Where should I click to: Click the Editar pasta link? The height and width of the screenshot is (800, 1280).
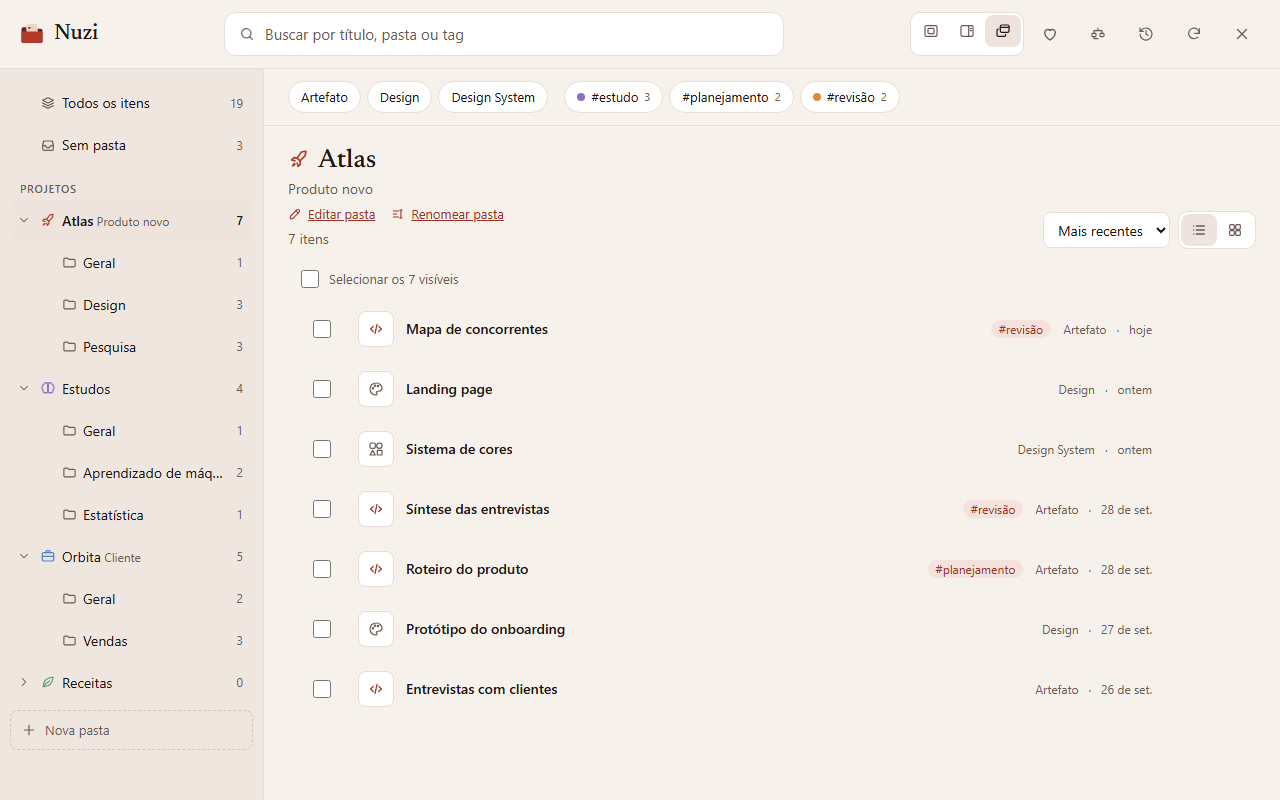(x=332, y=214)
